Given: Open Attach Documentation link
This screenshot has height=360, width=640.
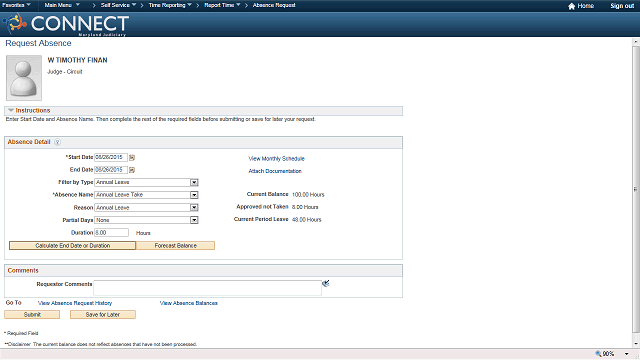Looking at the screenshot, I should (275, 171).
